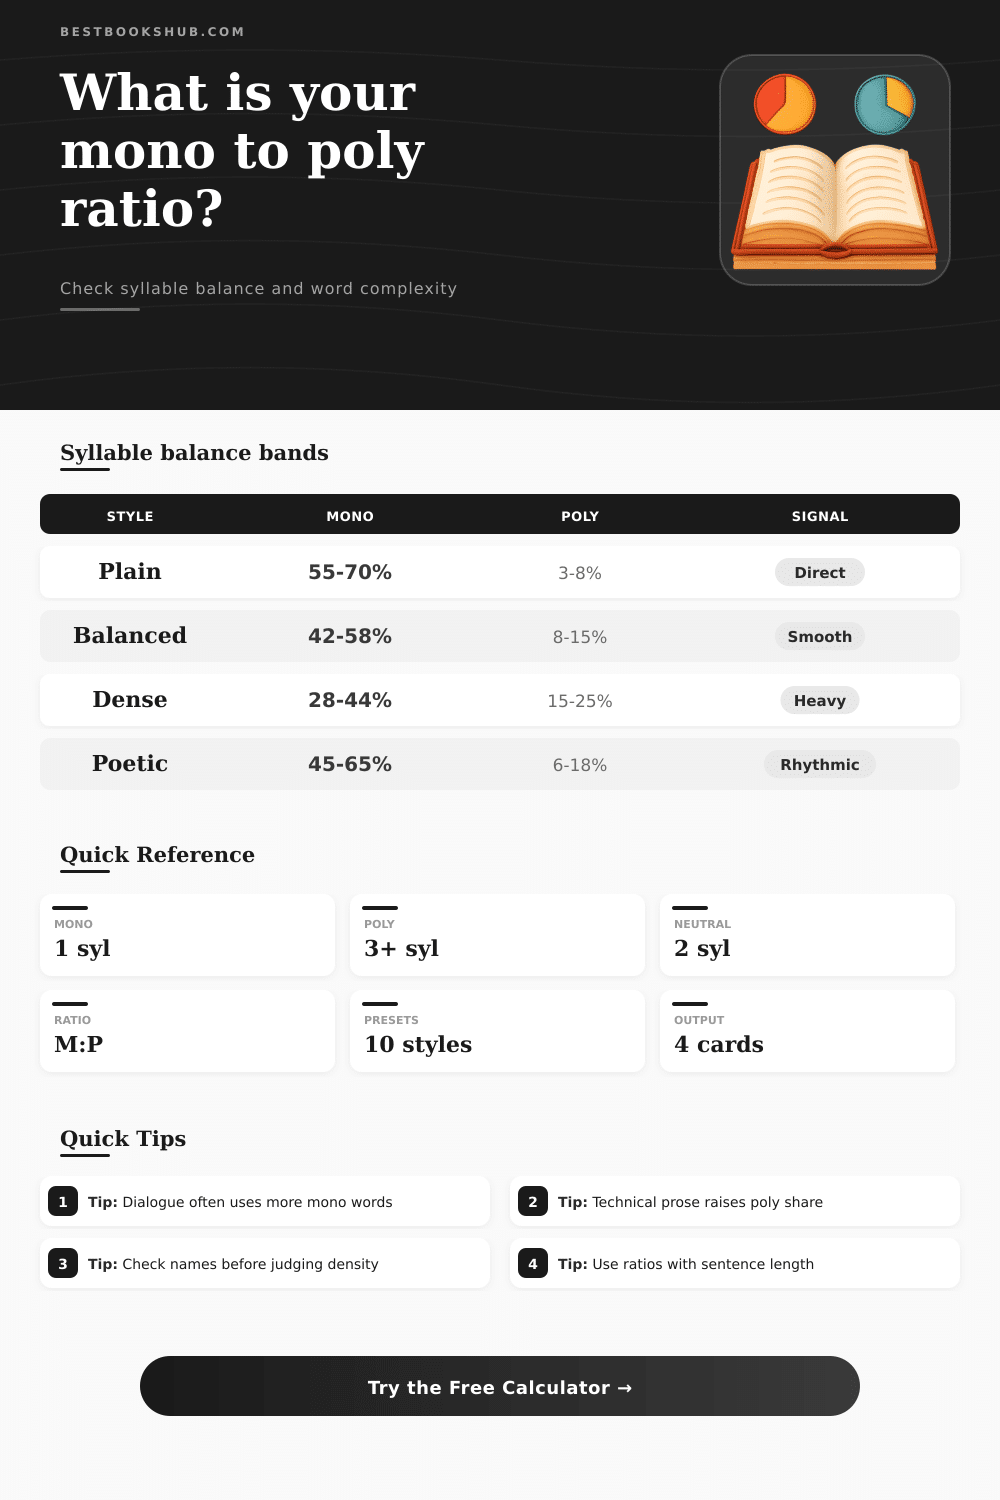Click the Rhythmic signal pill
1000x1500 pixels.
(x=820, y=764)
